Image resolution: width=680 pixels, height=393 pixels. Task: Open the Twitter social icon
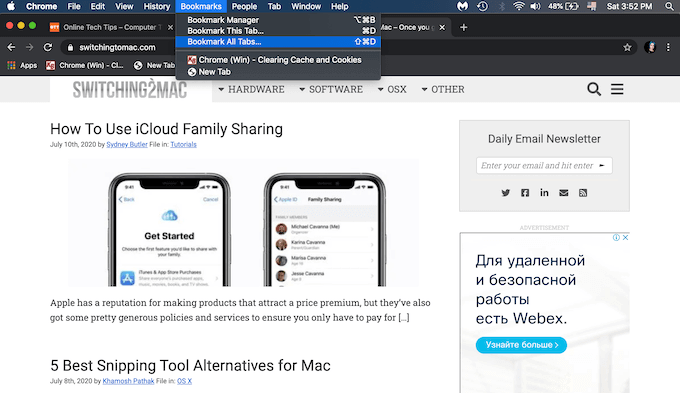tap(506, 193)
